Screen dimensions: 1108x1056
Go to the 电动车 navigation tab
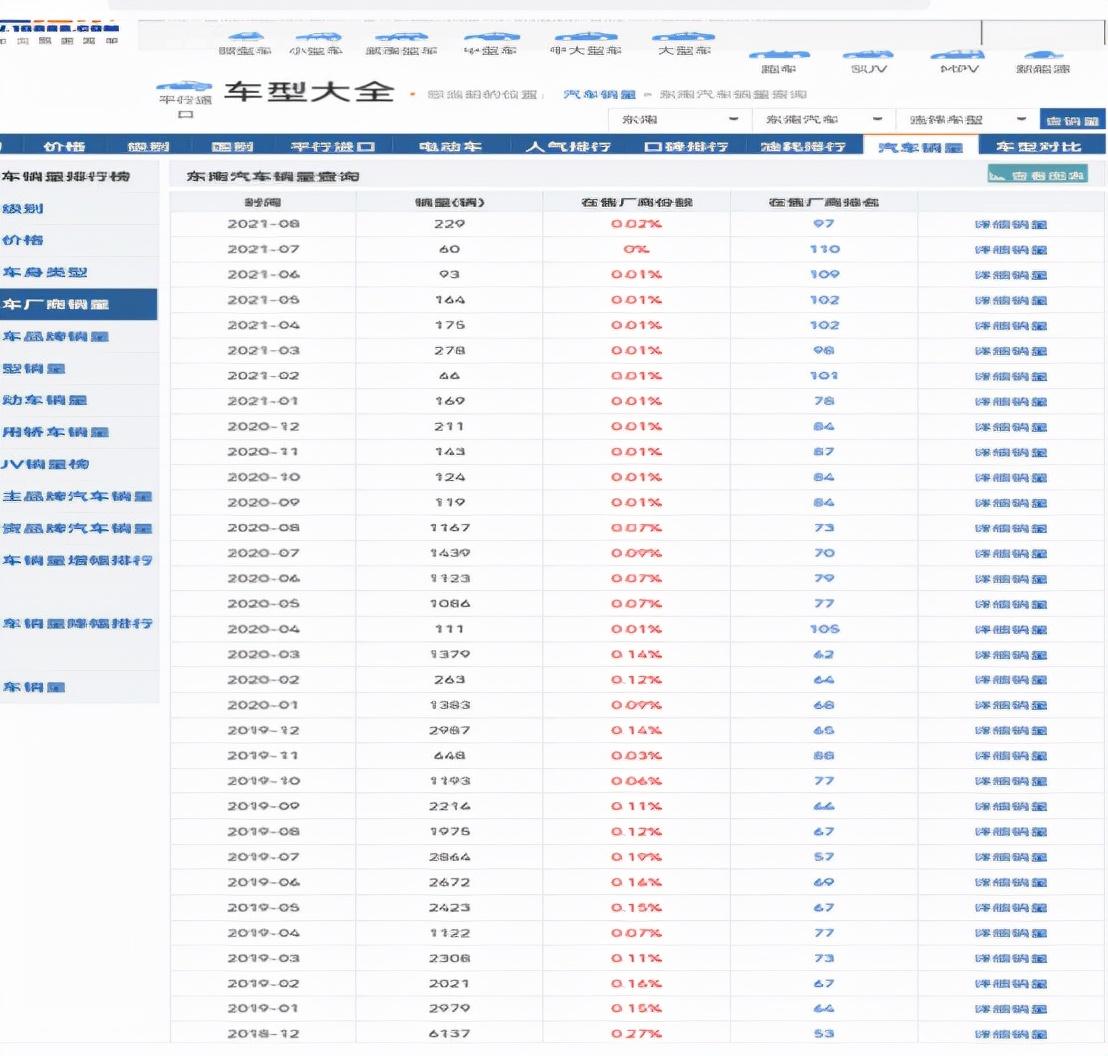450,147
